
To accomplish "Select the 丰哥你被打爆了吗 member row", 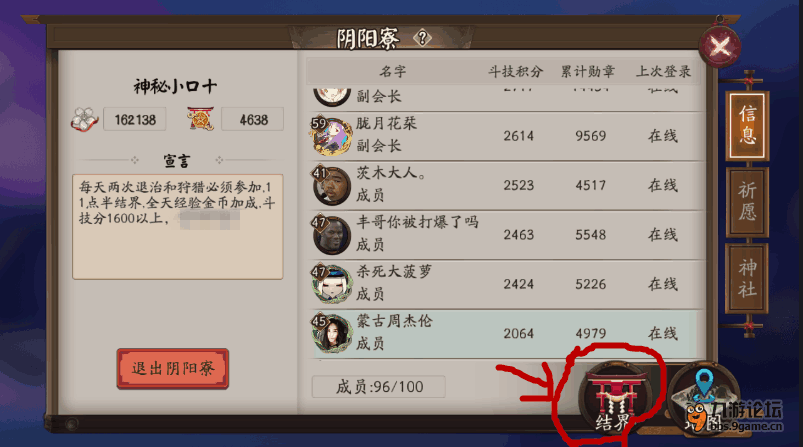I will pos(506,235).
